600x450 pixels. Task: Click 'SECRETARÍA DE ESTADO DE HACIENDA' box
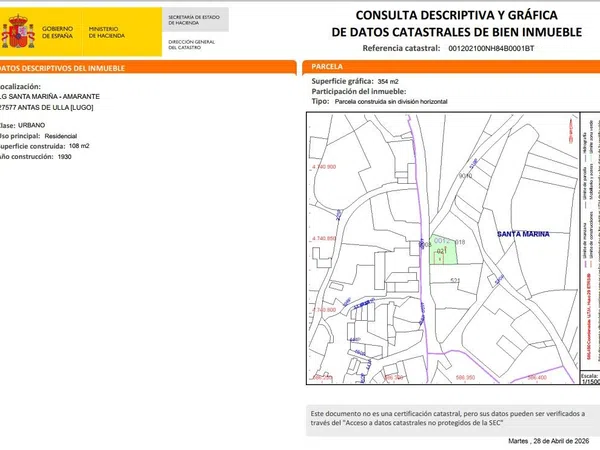pyautogui.click(x=195, y=20)
